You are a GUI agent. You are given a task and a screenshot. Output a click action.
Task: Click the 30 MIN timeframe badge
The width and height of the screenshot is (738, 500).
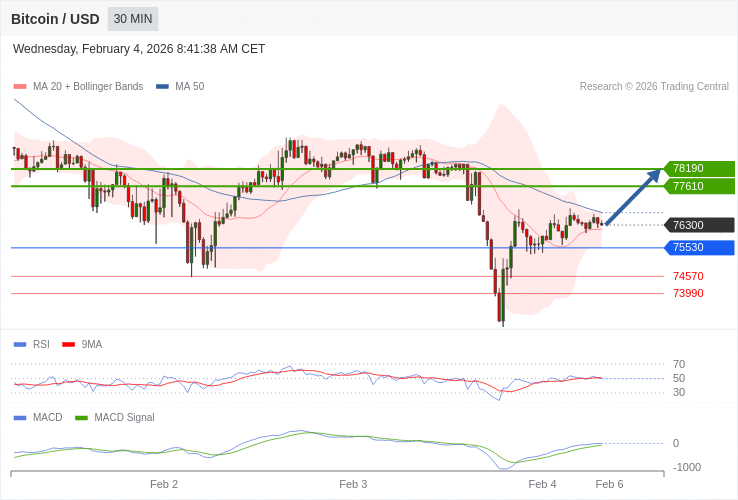[x=133, y=19]
